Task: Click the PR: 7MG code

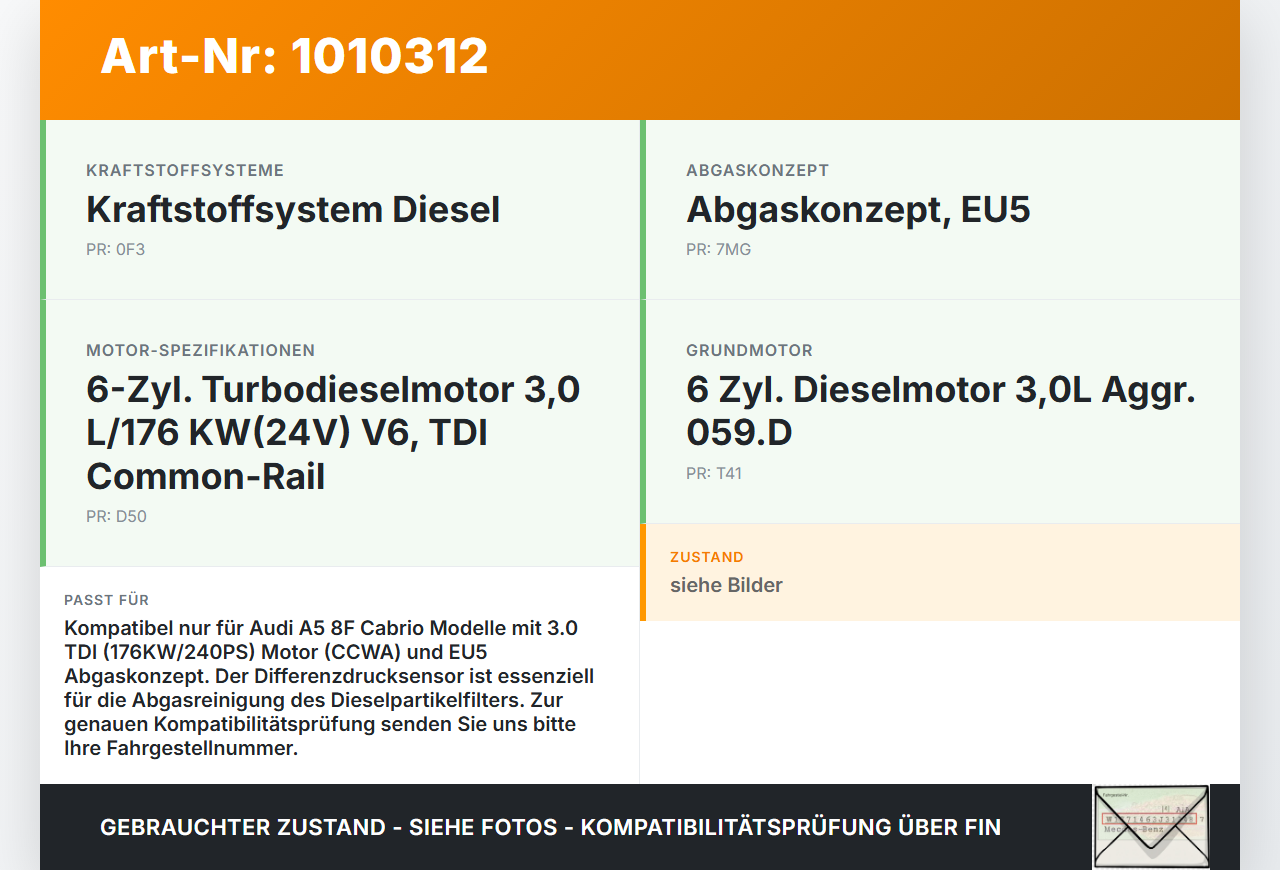Action: [718, 248]
